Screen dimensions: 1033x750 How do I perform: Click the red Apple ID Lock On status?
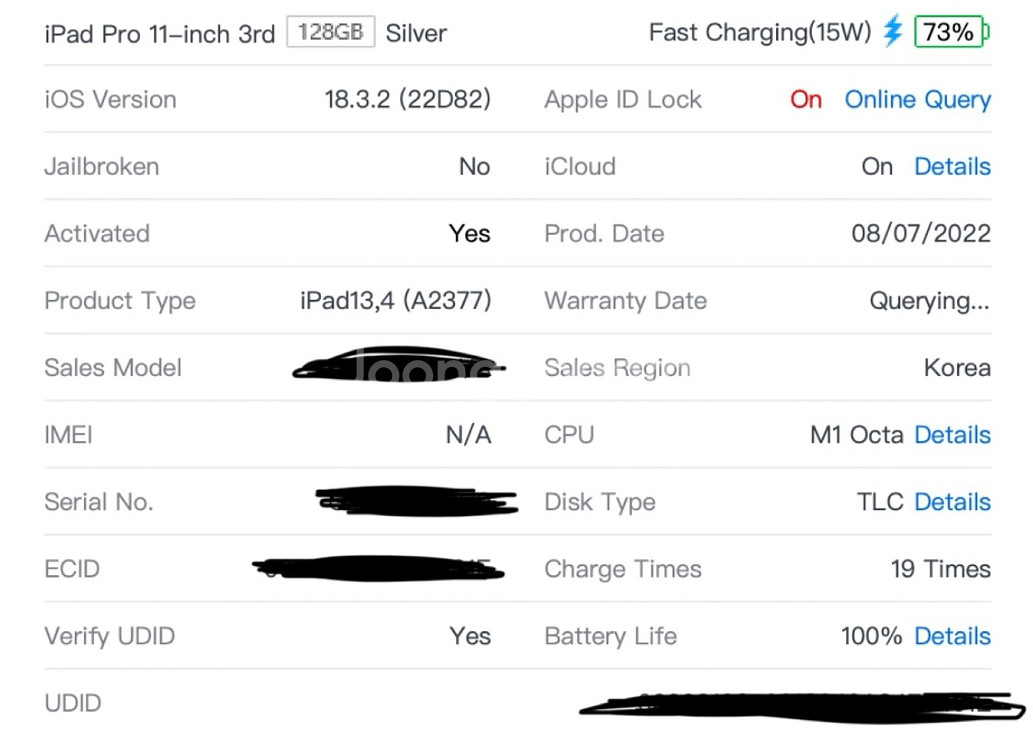pyautogui.click(x=806, y=100)
